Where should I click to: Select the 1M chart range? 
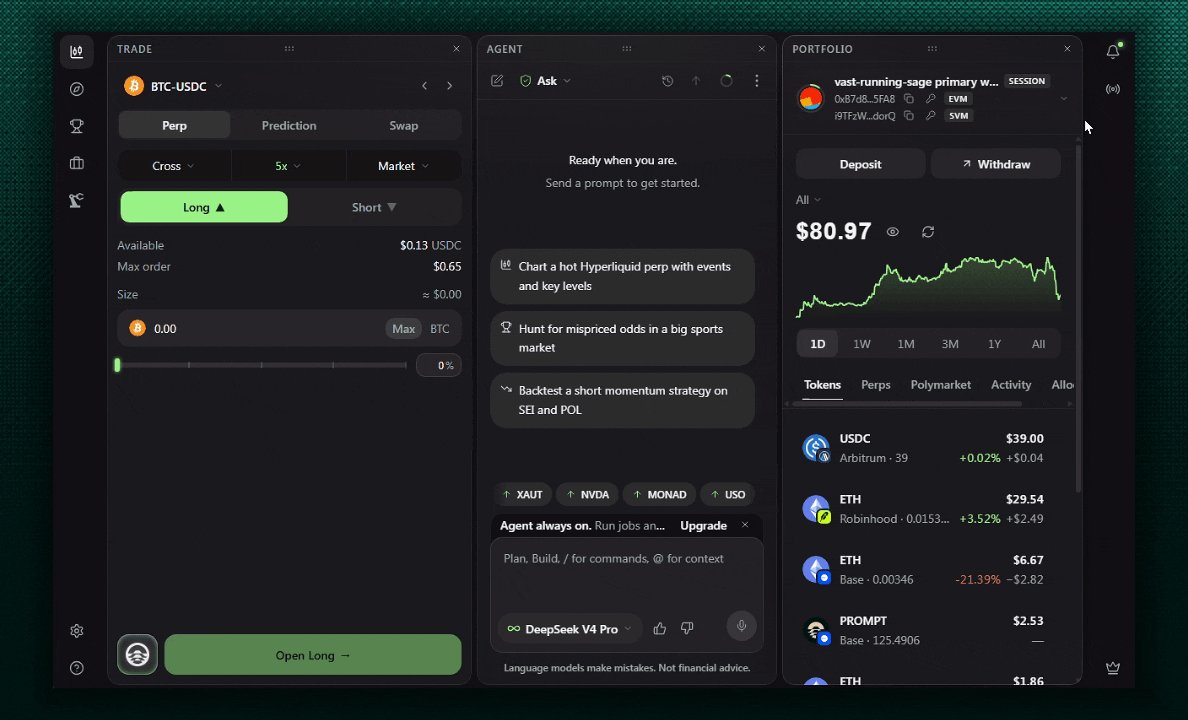[905, 344]
